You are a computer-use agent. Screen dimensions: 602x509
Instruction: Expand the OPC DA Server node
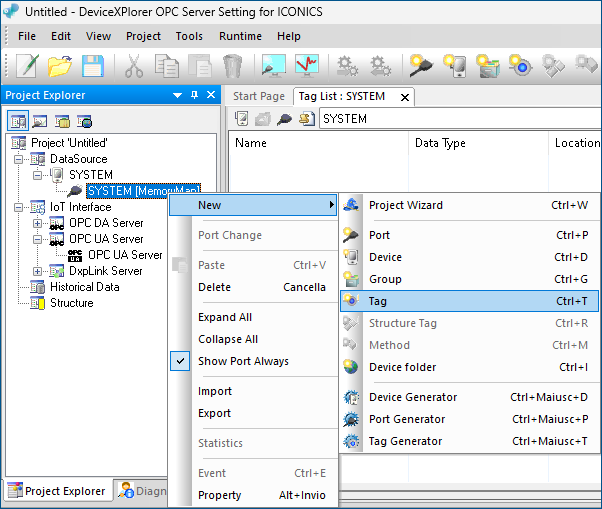tap(37, 223)
